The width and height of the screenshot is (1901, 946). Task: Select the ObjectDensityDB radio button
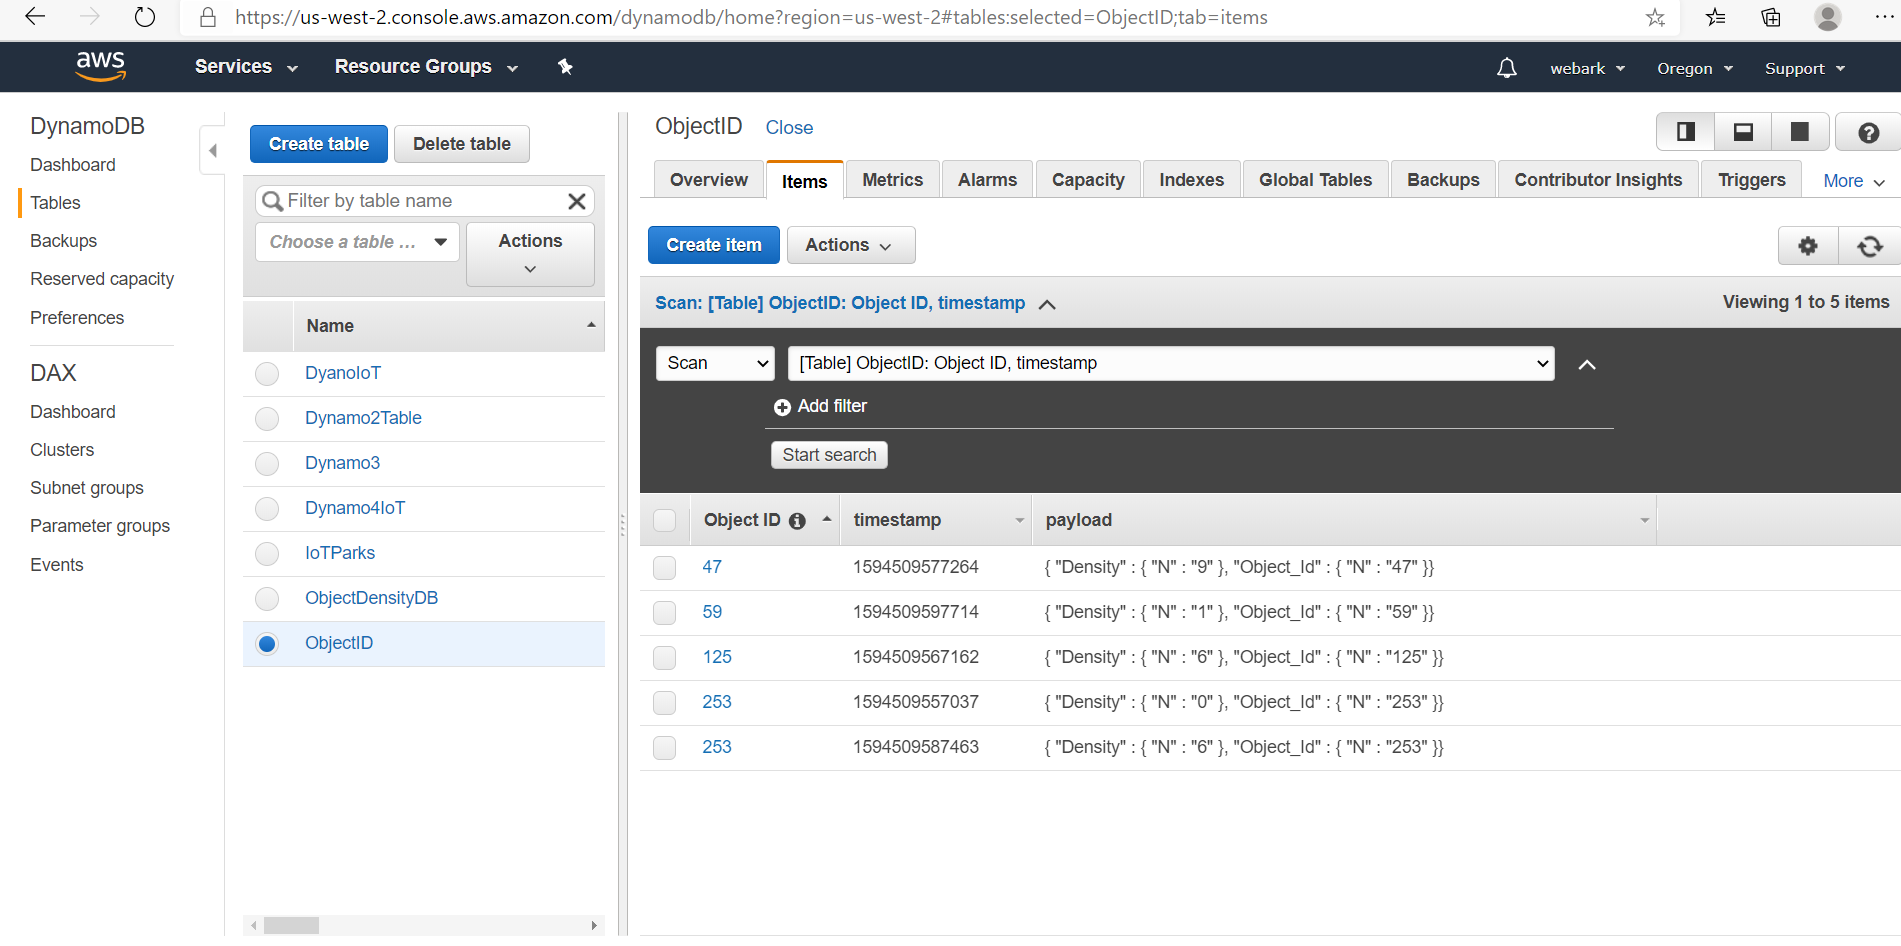click(267, 599)
